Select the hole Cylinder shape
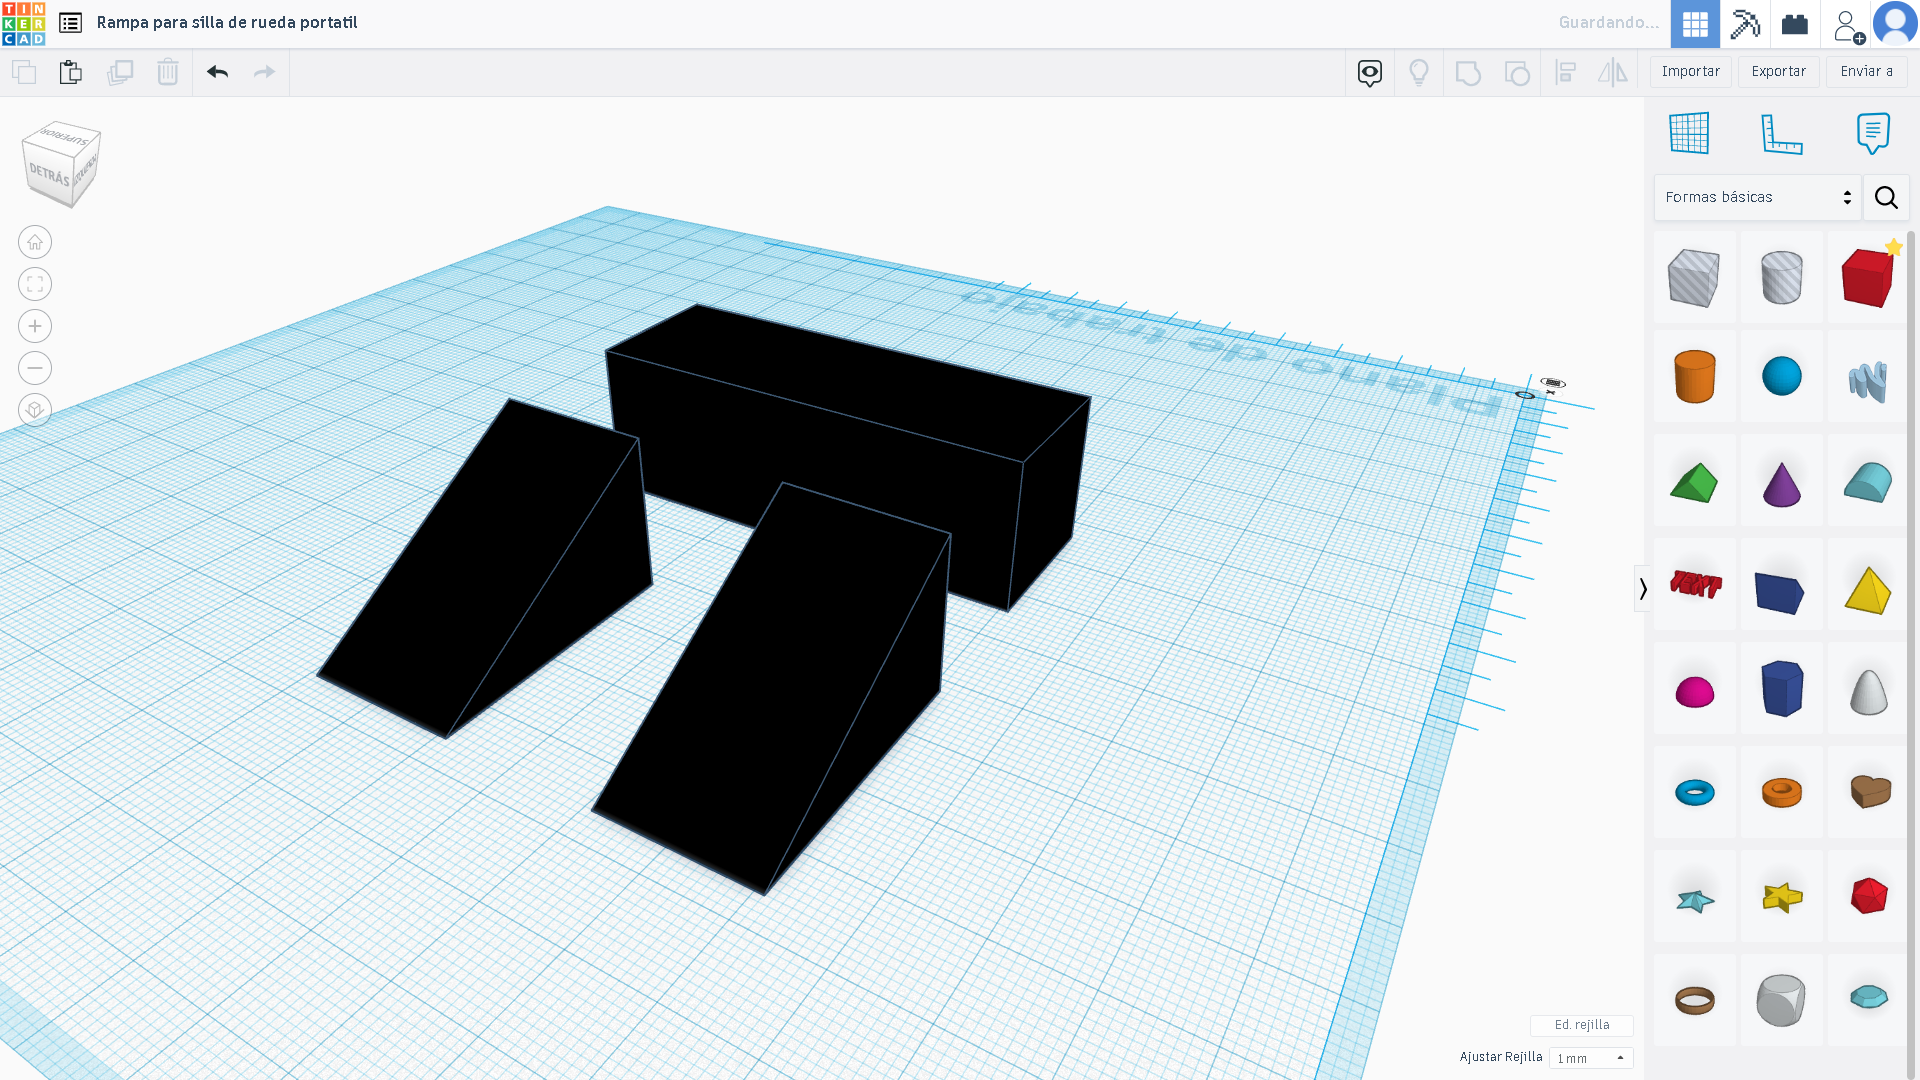1920x1080 pixels. [1781, 277]
